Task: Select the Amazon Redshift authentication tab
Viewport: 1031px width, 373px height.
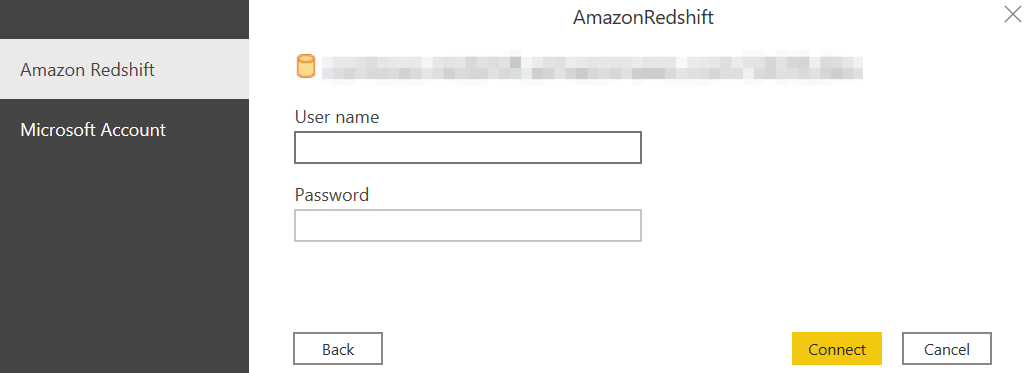Action: [x=124, y=69]
